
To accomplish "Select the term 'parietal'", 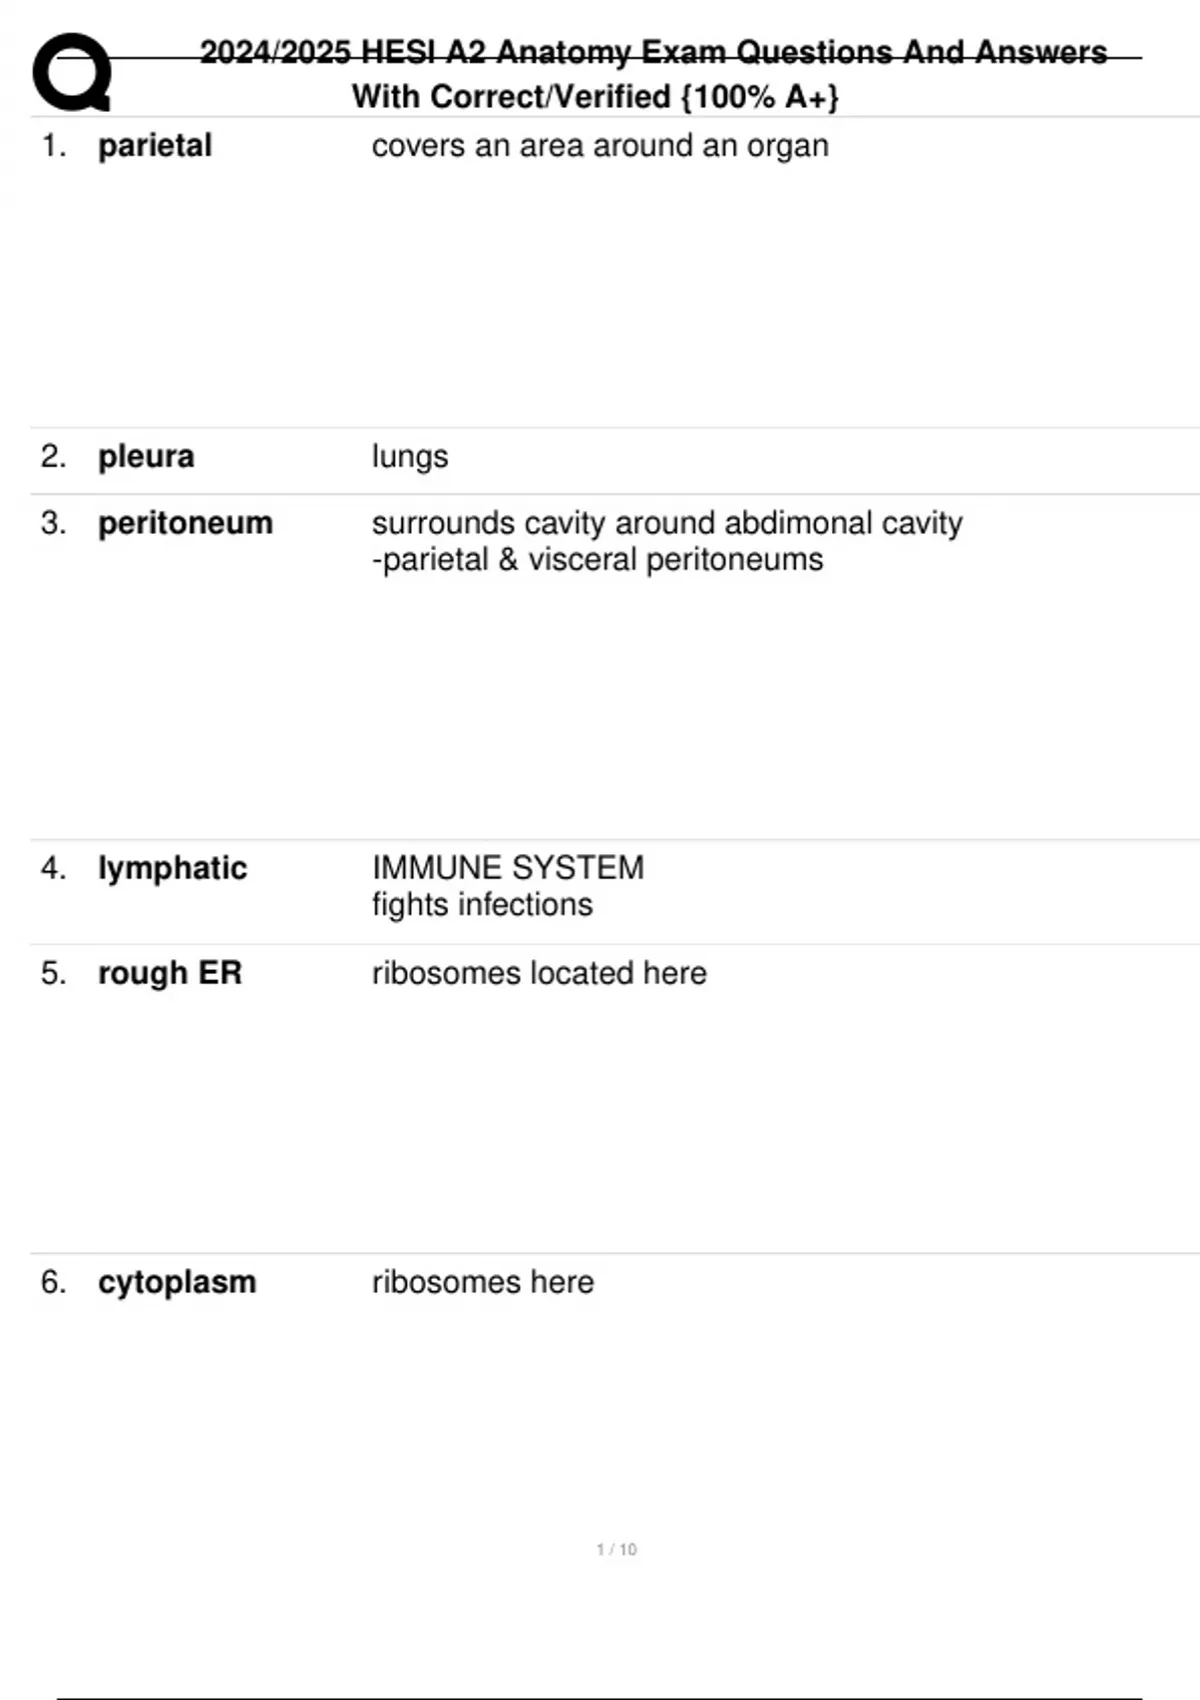I will click(x=155, y=146).
